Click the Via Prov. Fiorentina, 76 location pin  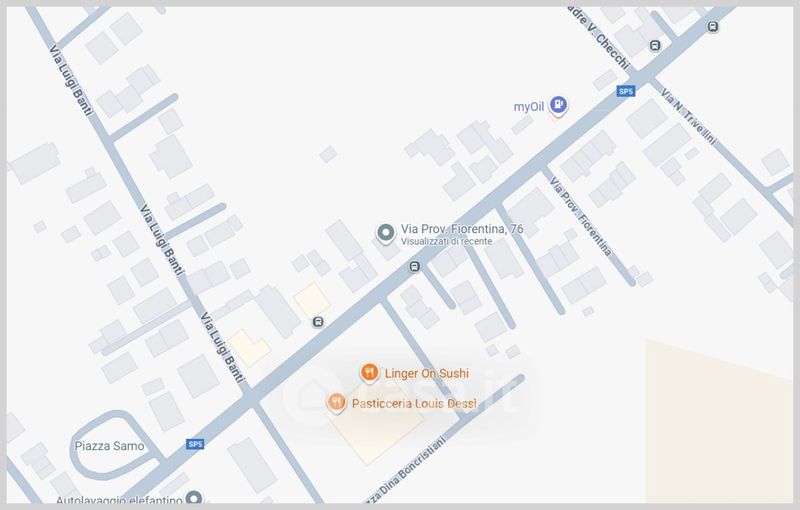pyautogui.click(x=386, y=233)
